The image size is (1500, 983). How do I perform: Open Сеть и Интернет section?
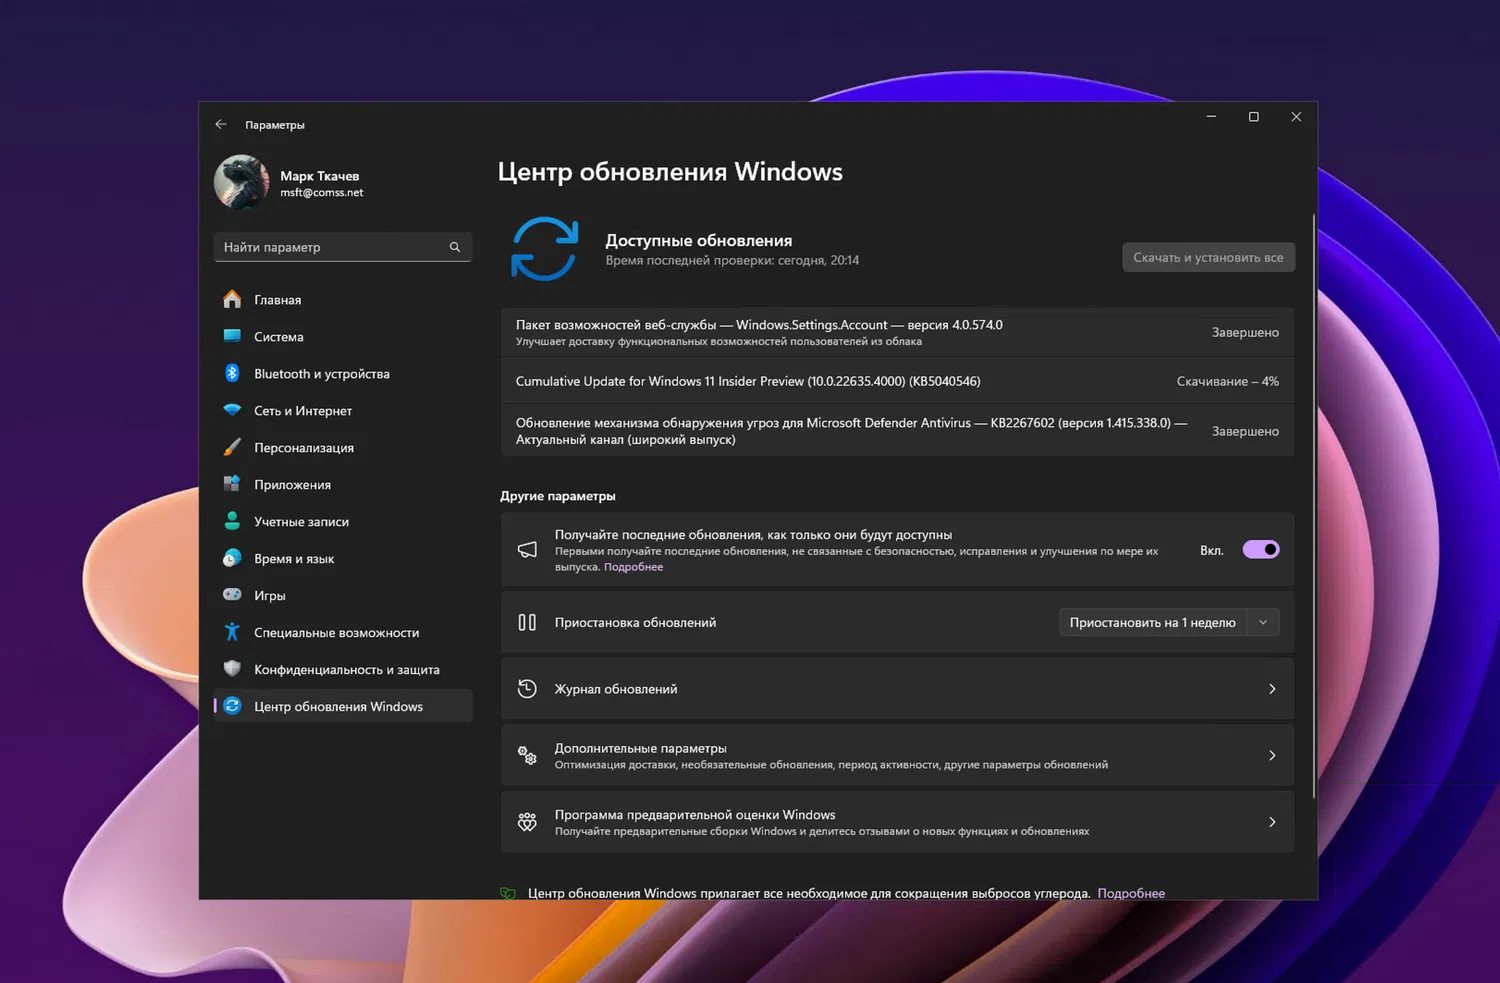pos(343,410)
